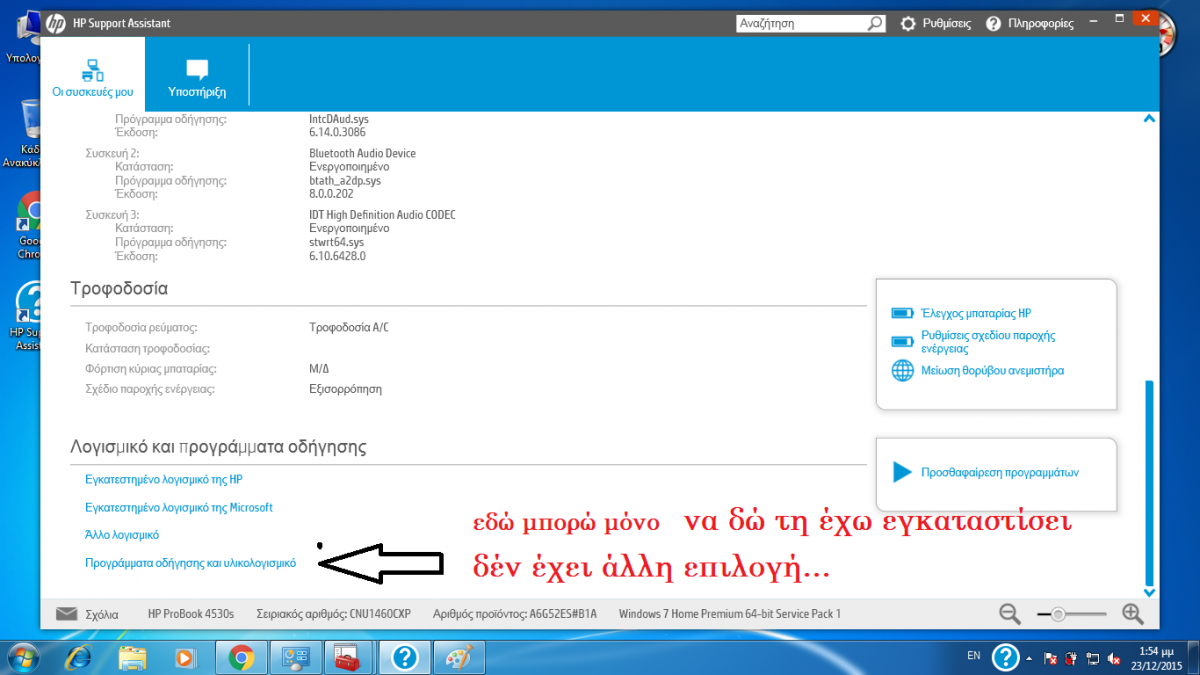Viewport: 1200px width, 675px height.
Task: Open Προσθαφαίρεση προγραμμάτων link
Action: 999,473
